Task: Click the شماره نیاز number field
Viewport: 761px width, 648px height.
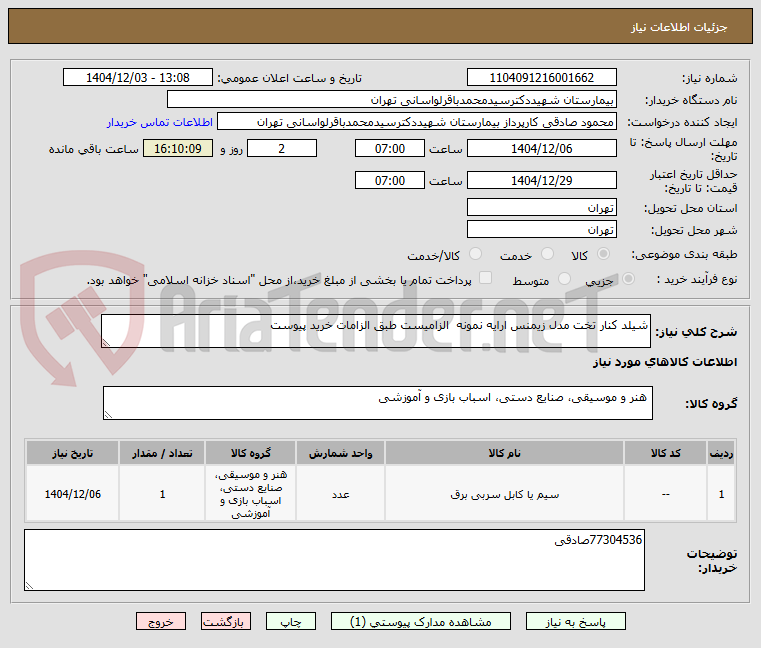Action: point(542,78)
